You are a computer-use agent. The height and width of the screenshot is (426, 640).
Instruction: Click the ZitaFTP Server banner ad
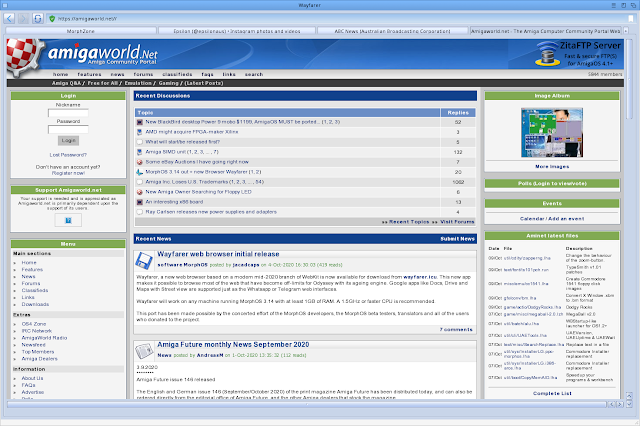pyautogui.click(x=577, y=53)
